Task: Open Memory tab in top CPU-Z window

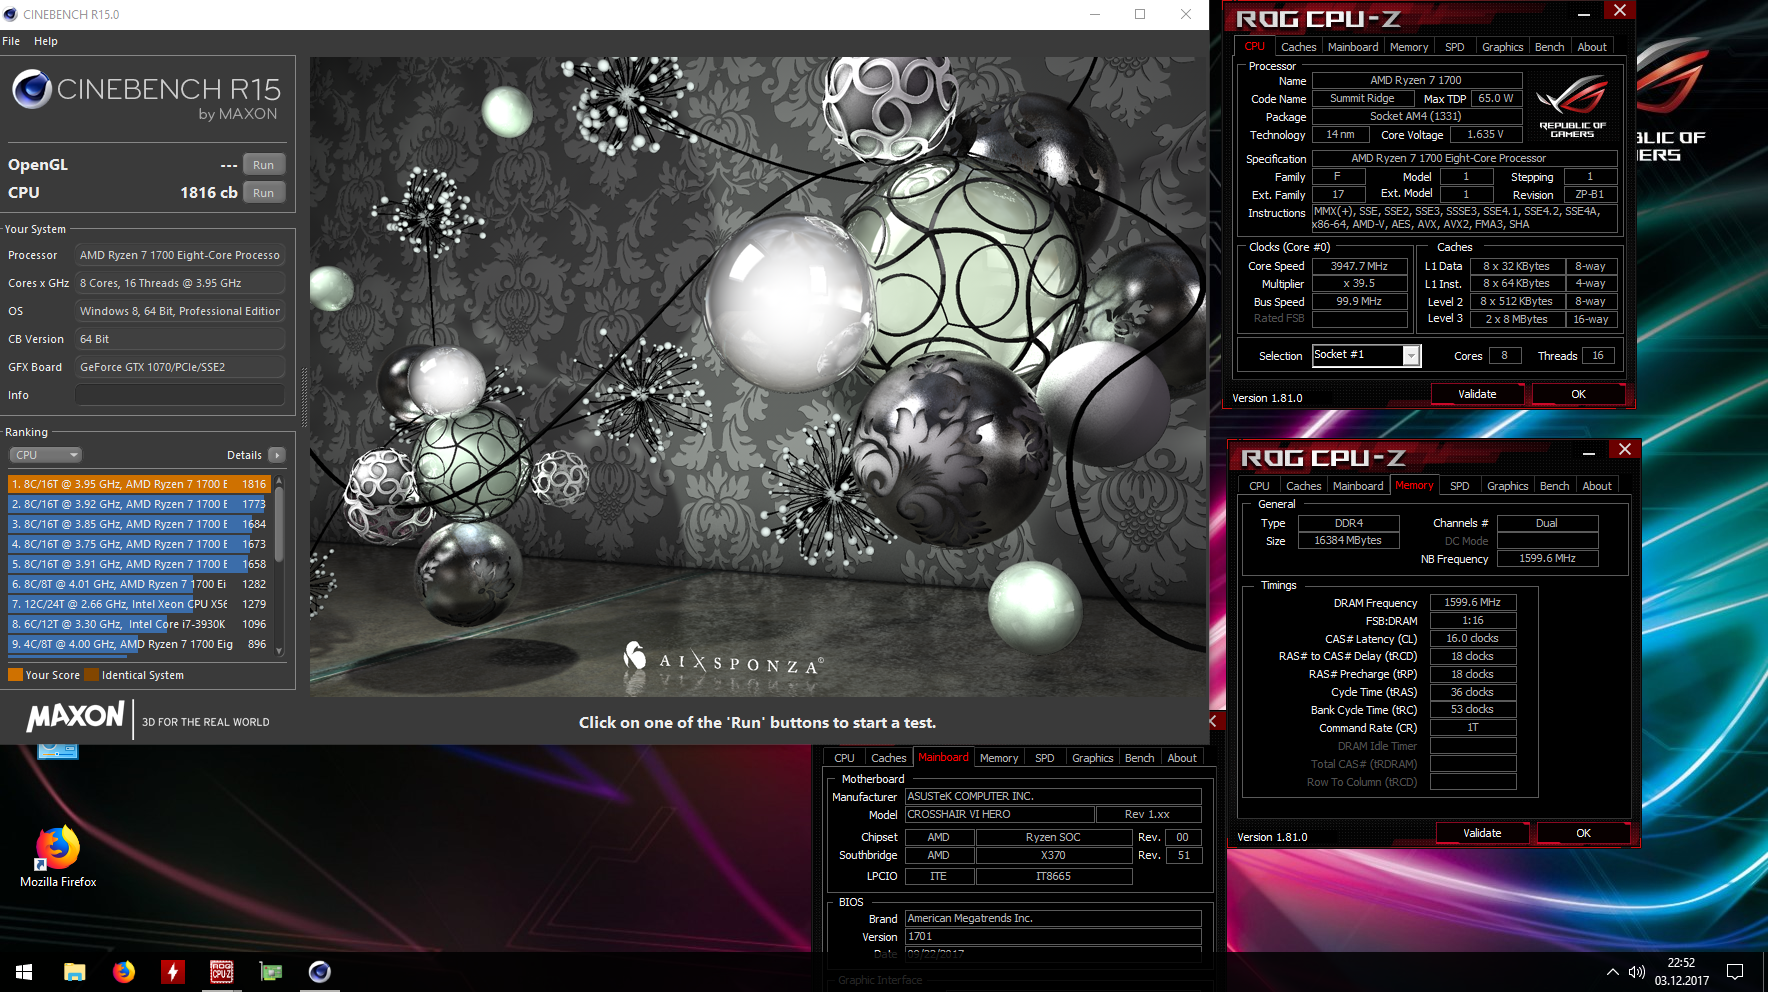Action: (1409, 47)
